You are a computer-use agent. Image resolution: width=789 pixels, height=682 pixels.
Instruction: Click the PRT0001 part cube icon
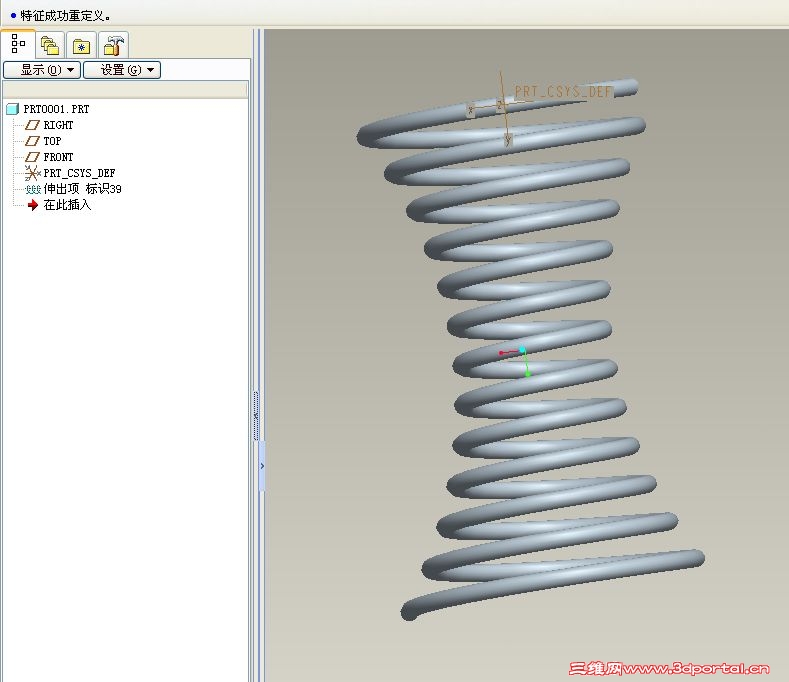click(13, 109)
